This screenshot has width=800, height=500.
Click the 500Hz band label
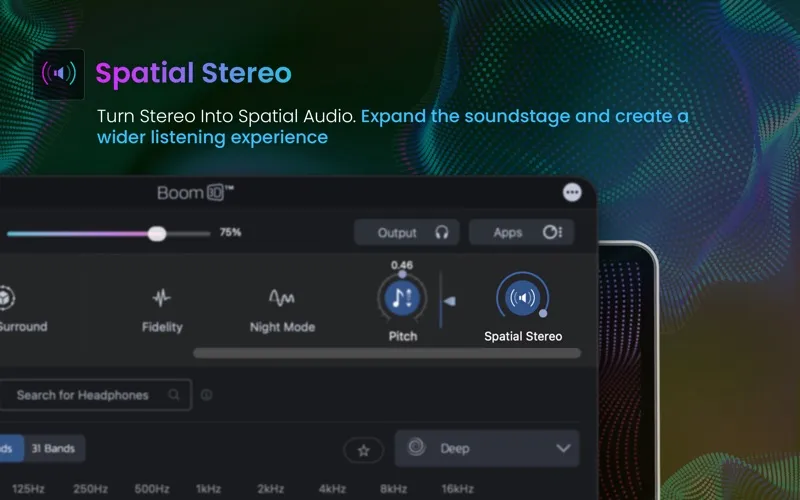click(x=152, y=489)
